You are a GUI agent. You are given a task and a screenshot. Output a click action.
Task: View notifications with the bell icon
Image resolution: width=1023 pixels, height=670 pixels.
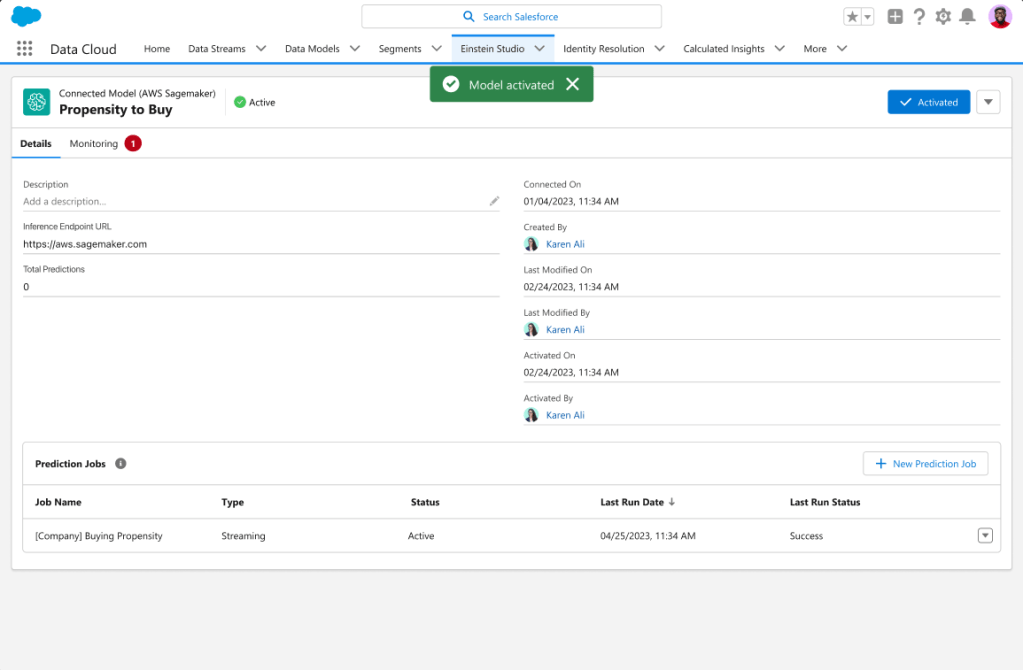click(965, 15)
